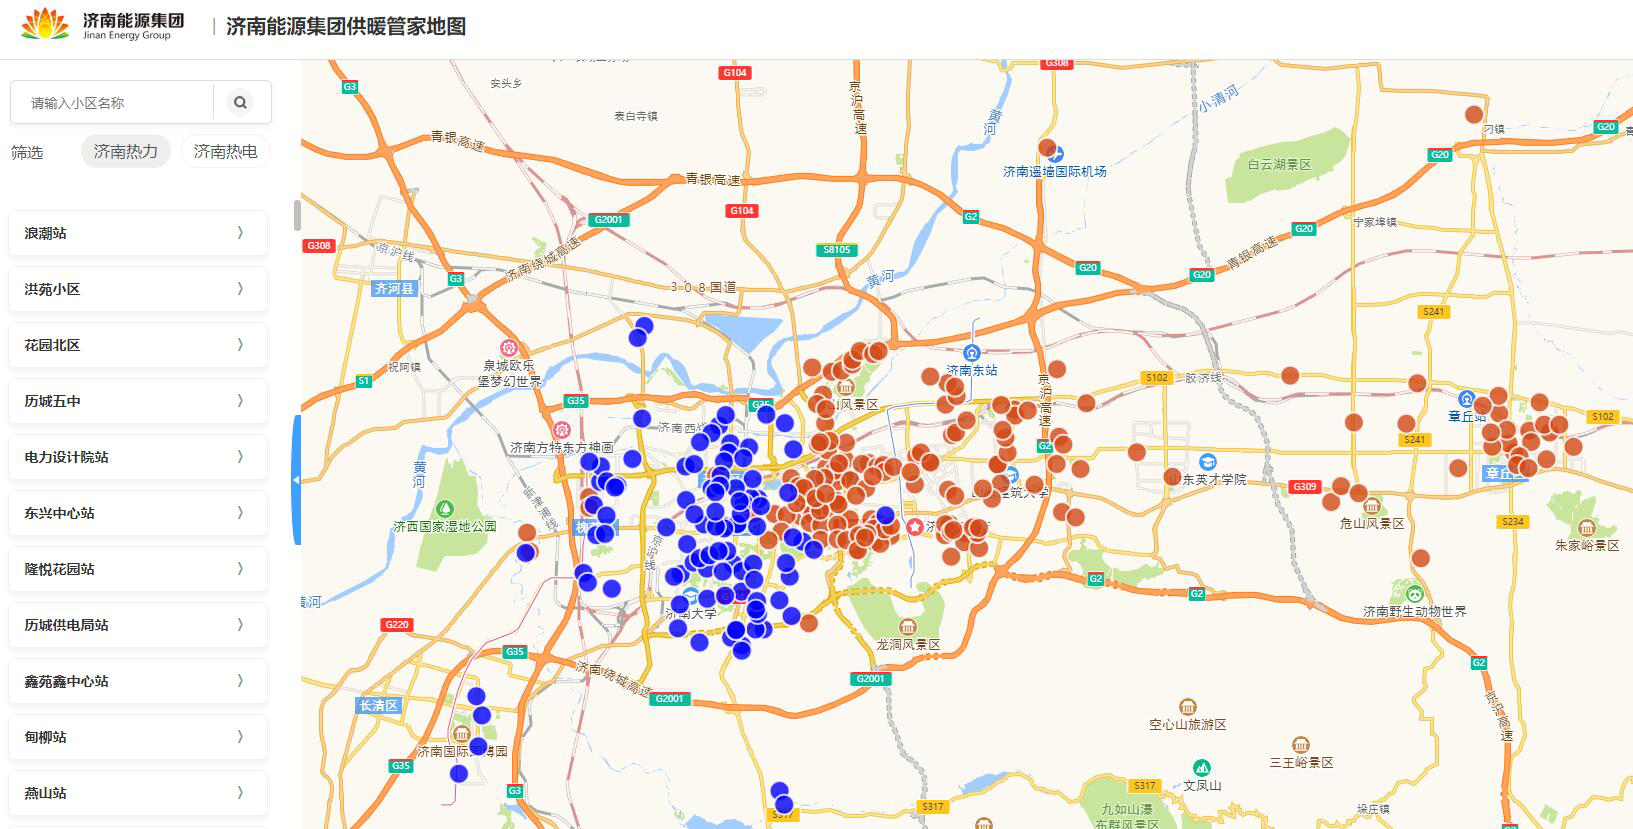Image resolution: width=1633 pixels, height=829 pixels.
Task: Open the 鑫苑鑫中心站 entry
Action: (138, 681)
